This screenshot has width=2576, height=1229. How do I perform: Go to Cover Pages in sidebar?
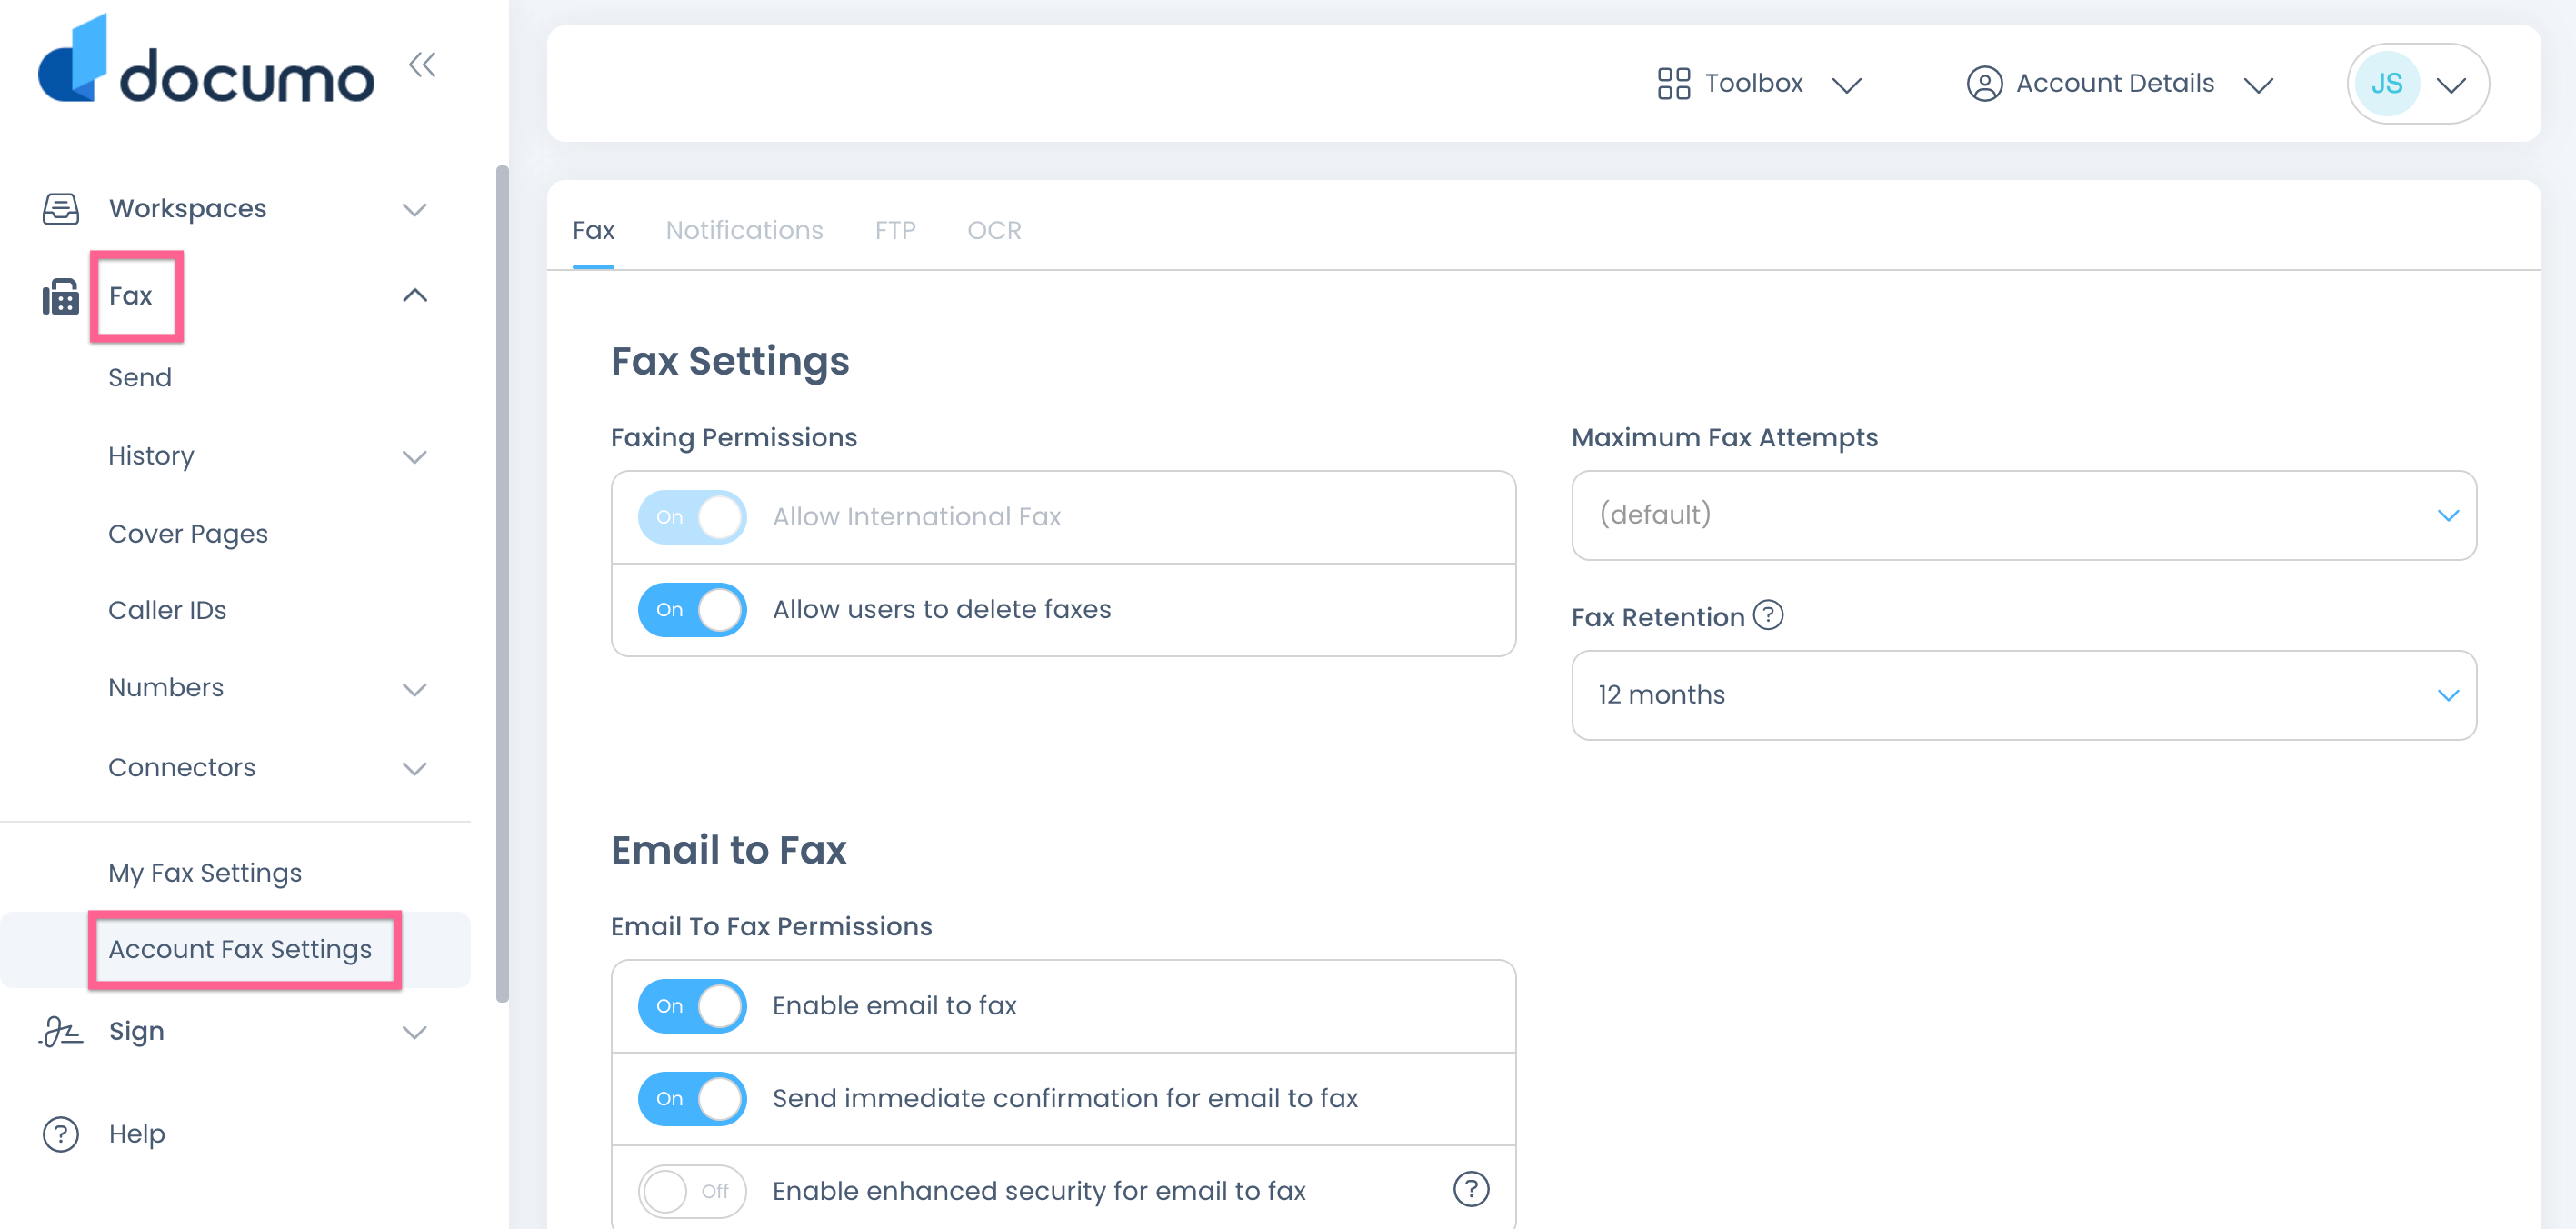click(188, 534)
